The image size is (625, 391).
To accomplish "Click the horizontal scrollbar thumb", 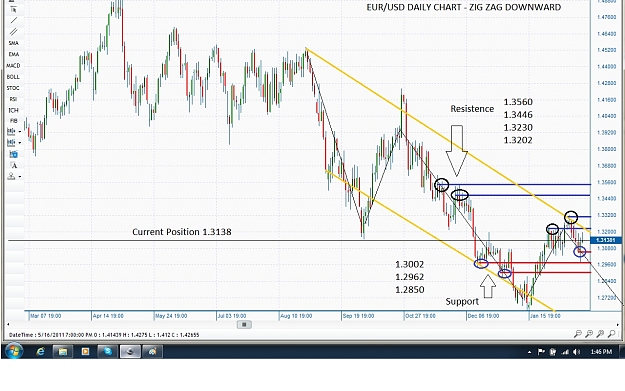I will pyautogui.click(x=244, y=324).
